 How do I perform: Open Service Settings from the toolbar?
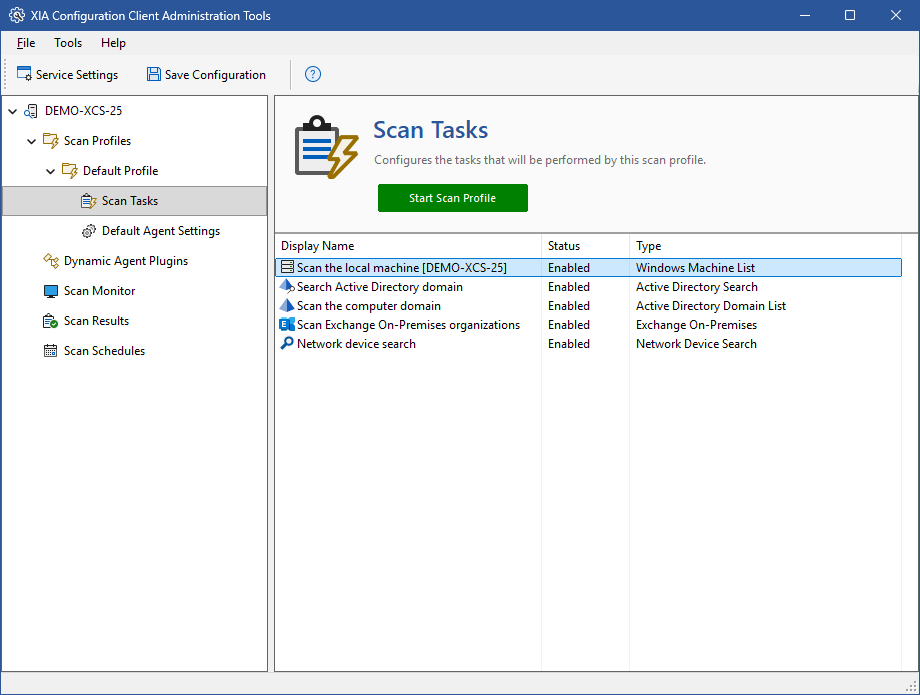(x=67, y=75)
